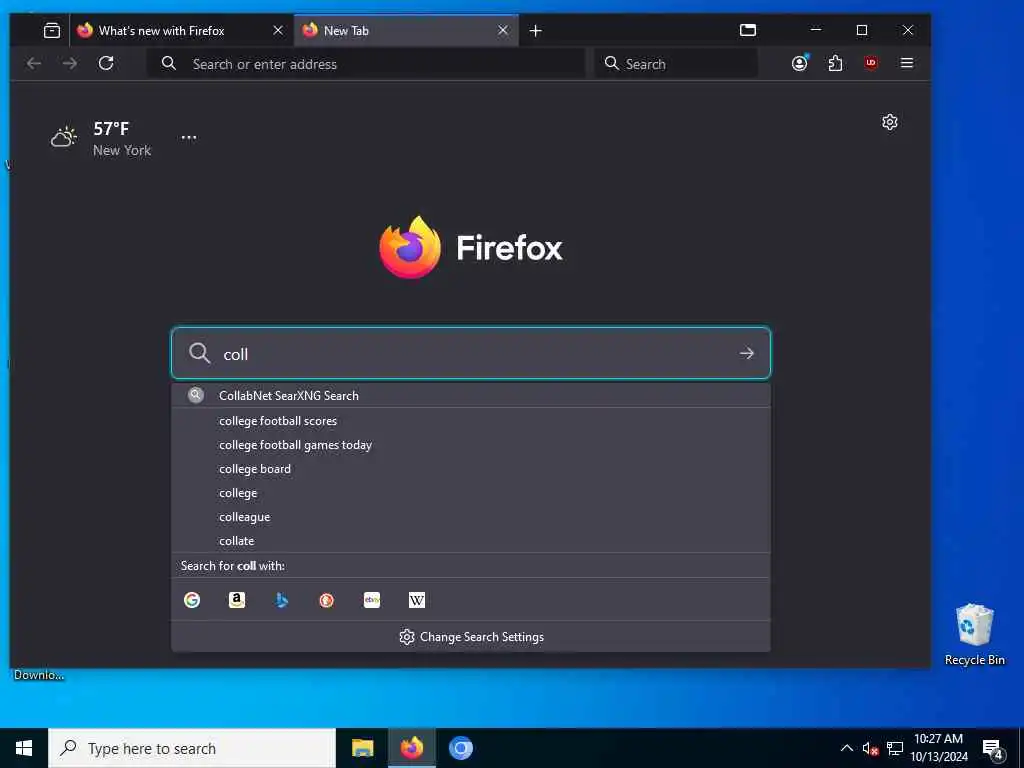
Task: Click the Firefox taskbar icon
Action: click(x=411, y=748)
